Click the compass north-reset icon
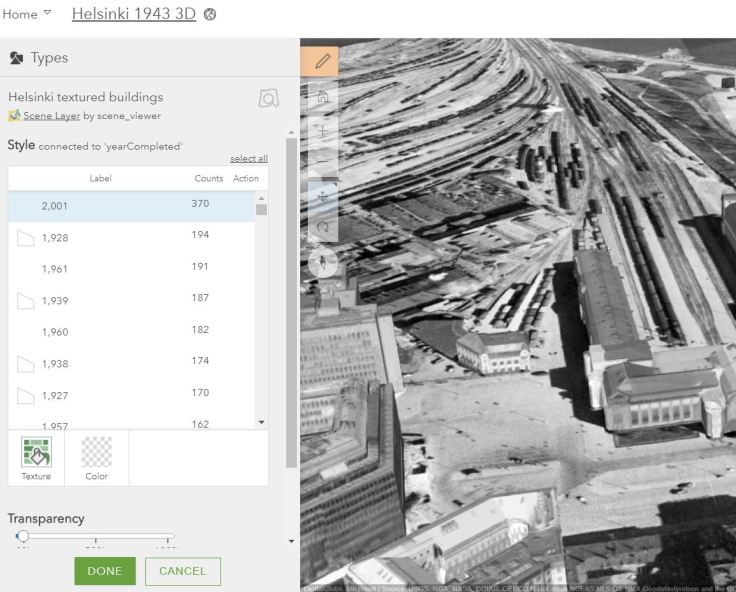The height and width of the screenshot is (592, 736). (321, 264)
